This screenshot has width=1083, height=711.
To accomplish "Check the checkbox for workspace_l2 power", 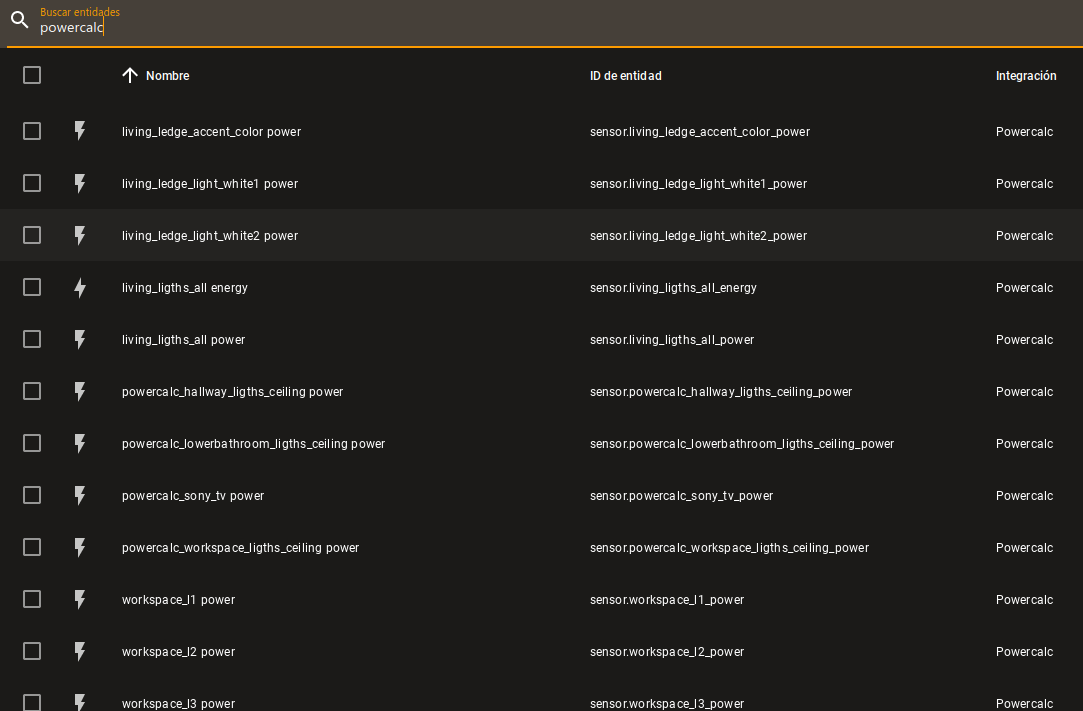I will (31, 650).
